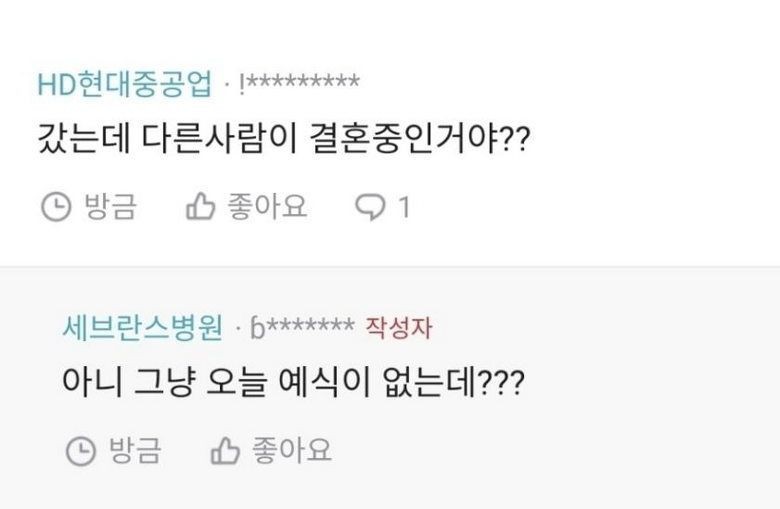
Task: Click the dot separator after 세브란스병원
Action: pyautogui.click(x=238, y=329)
